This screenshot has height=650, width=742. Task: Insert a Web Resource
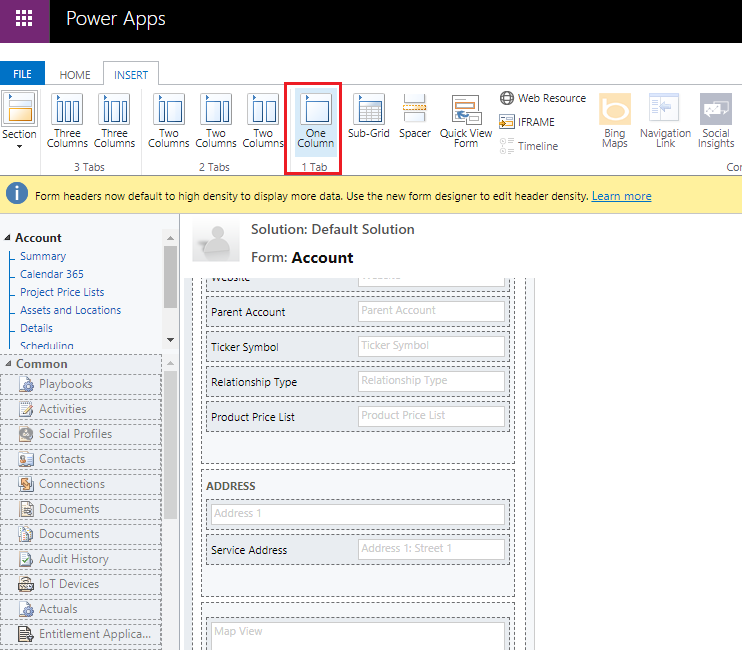(543, 98)
